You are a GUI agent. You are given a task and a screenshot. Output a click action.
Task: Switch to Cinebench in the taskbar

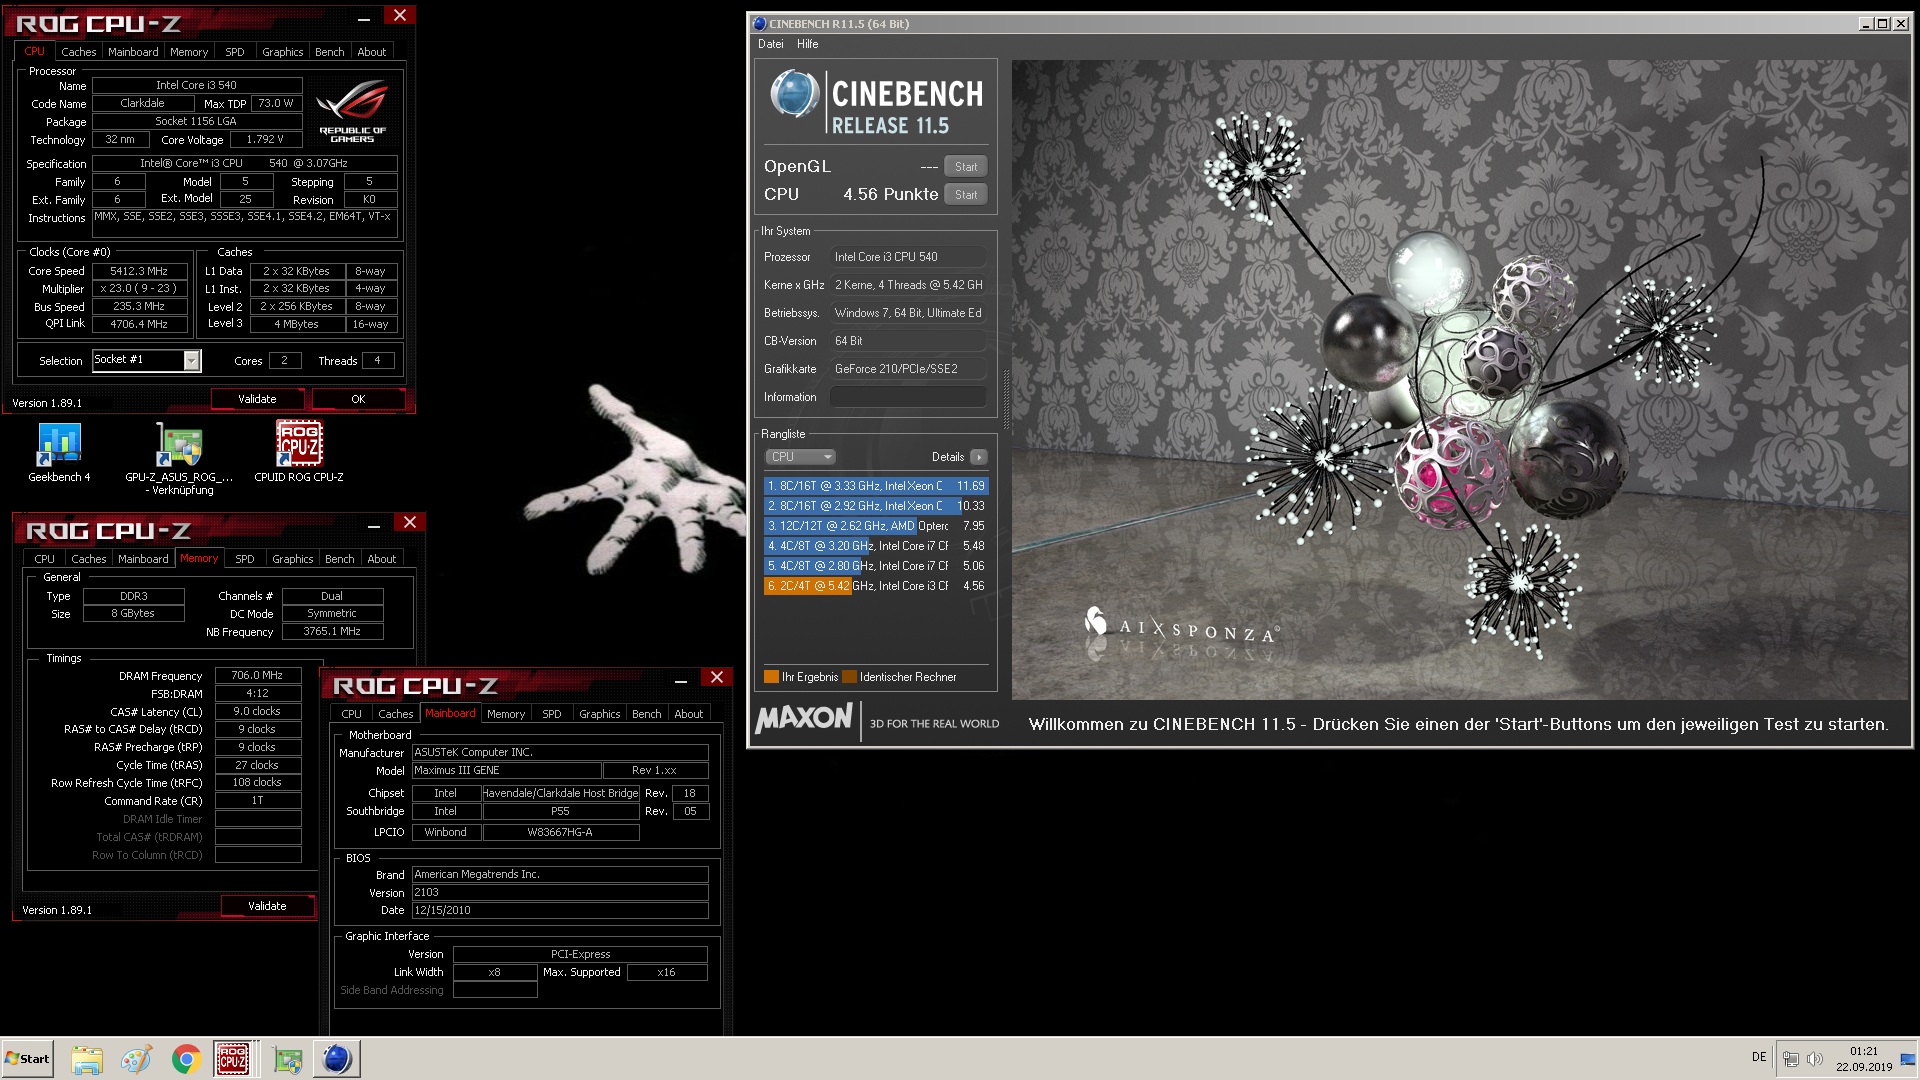337,1059
